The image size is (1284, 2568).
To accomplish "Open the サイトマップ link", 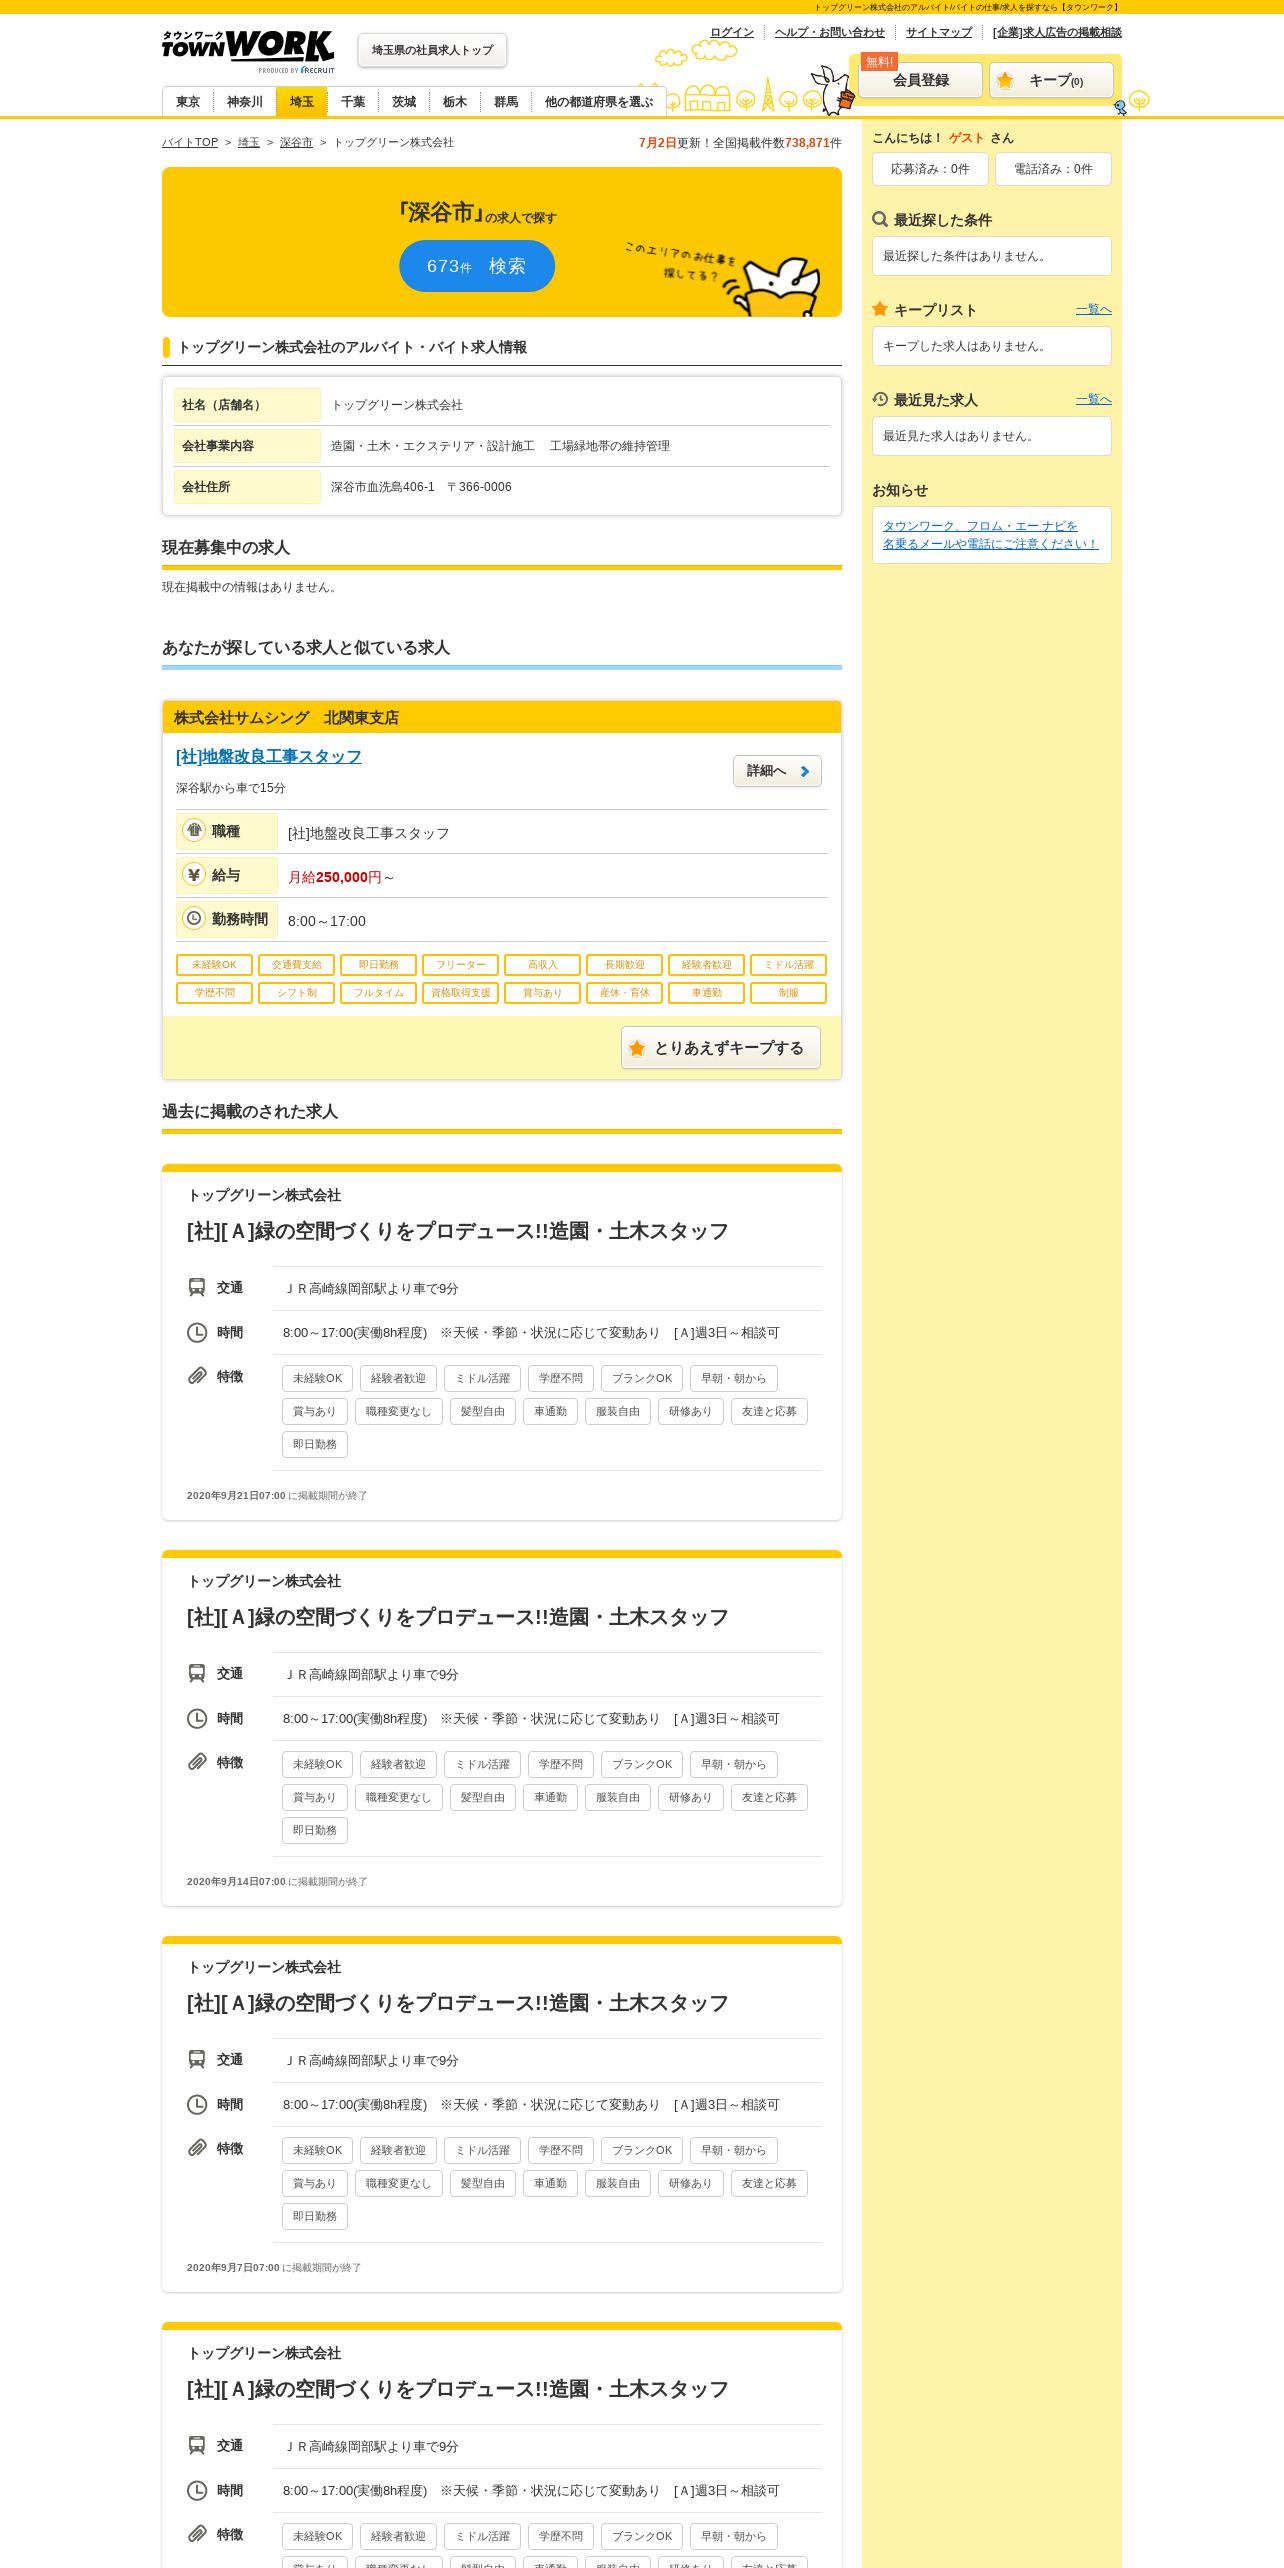I will (x=939, y=32).
